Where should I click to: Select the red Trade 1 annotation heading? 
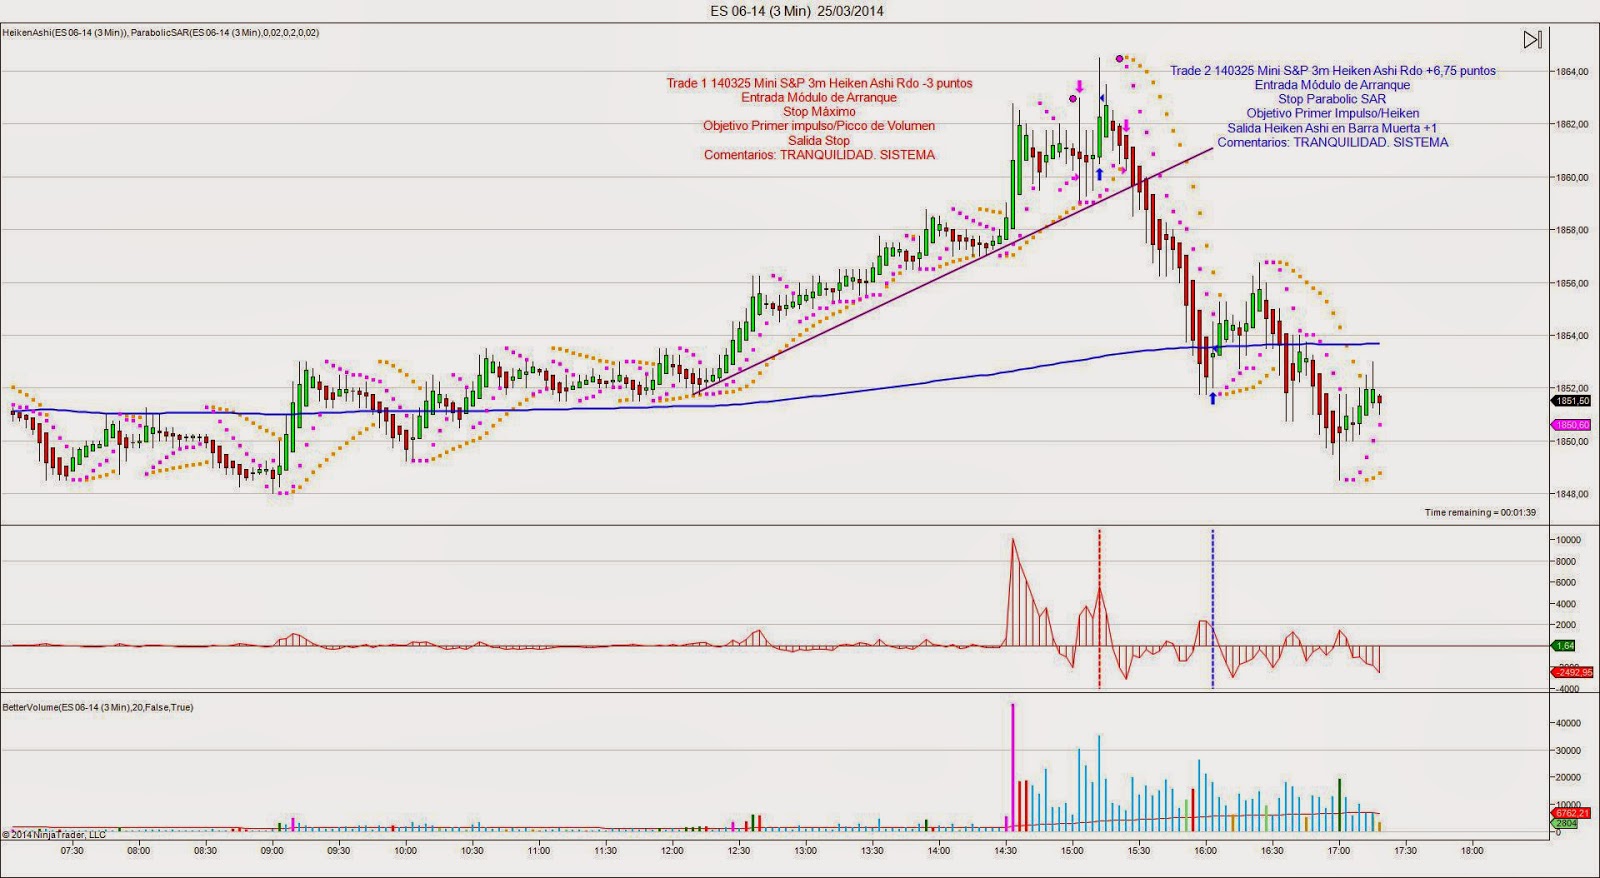click(819, 83)
